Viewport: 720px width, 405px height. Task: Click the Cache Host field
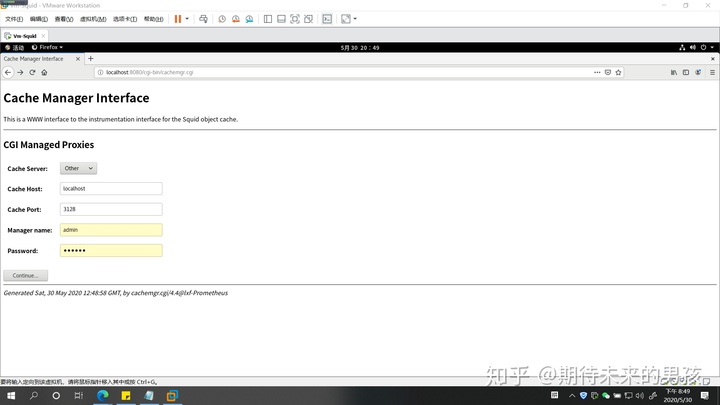point(111,189)
